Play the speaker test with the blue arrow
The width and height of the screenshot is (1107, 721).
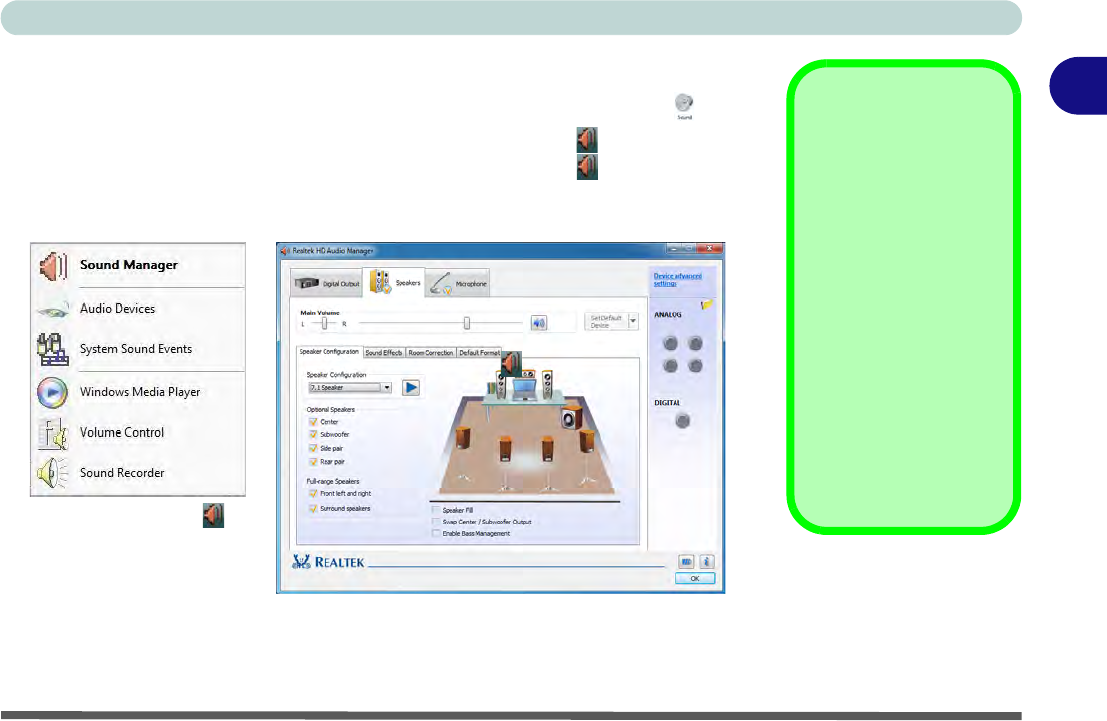(411, 388)
